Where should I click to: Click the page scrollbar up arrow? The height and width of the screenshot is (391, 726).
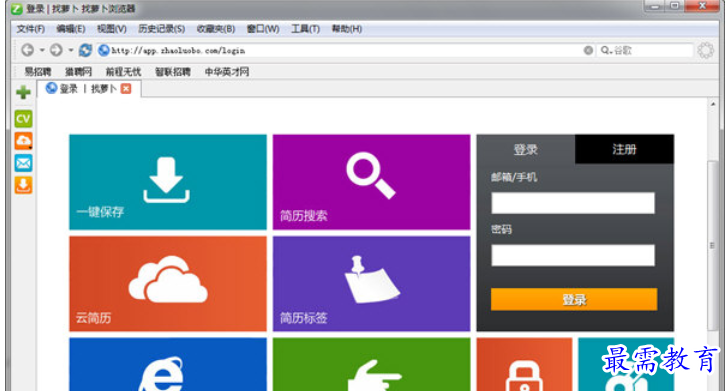pos(713,104)
